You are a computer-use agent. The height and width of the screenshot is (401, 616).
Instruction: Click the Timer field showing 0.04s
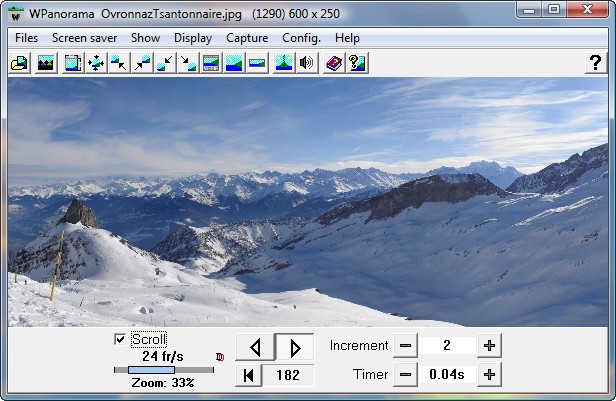(x=447, y=375)
